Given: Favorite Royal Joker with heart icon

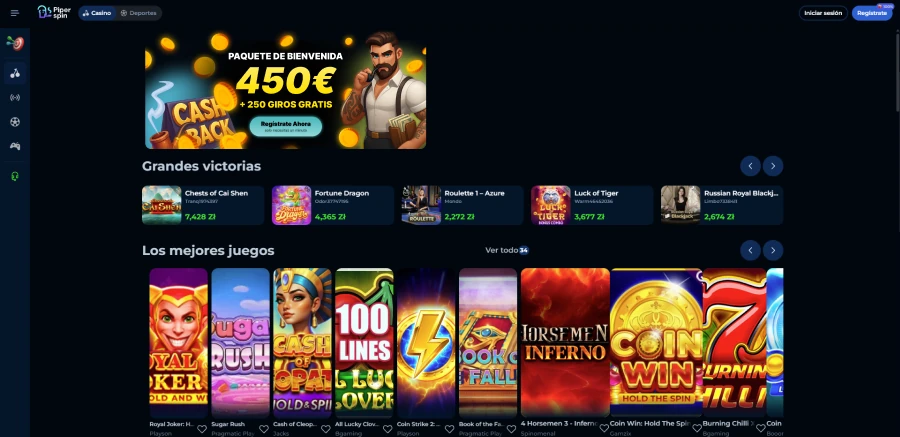Looking at the screenshot, I should click(201, 428).
